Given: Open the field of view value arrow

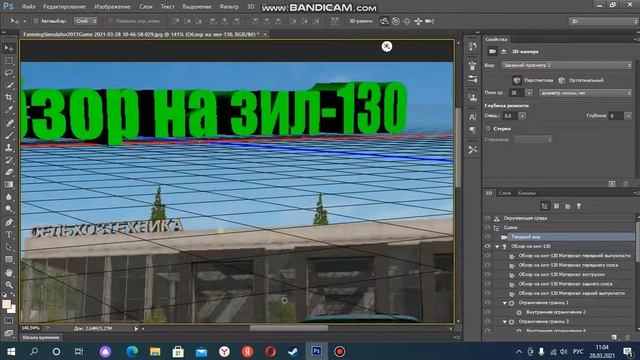Looking at the screenshot, I should (x=529, y=93).
